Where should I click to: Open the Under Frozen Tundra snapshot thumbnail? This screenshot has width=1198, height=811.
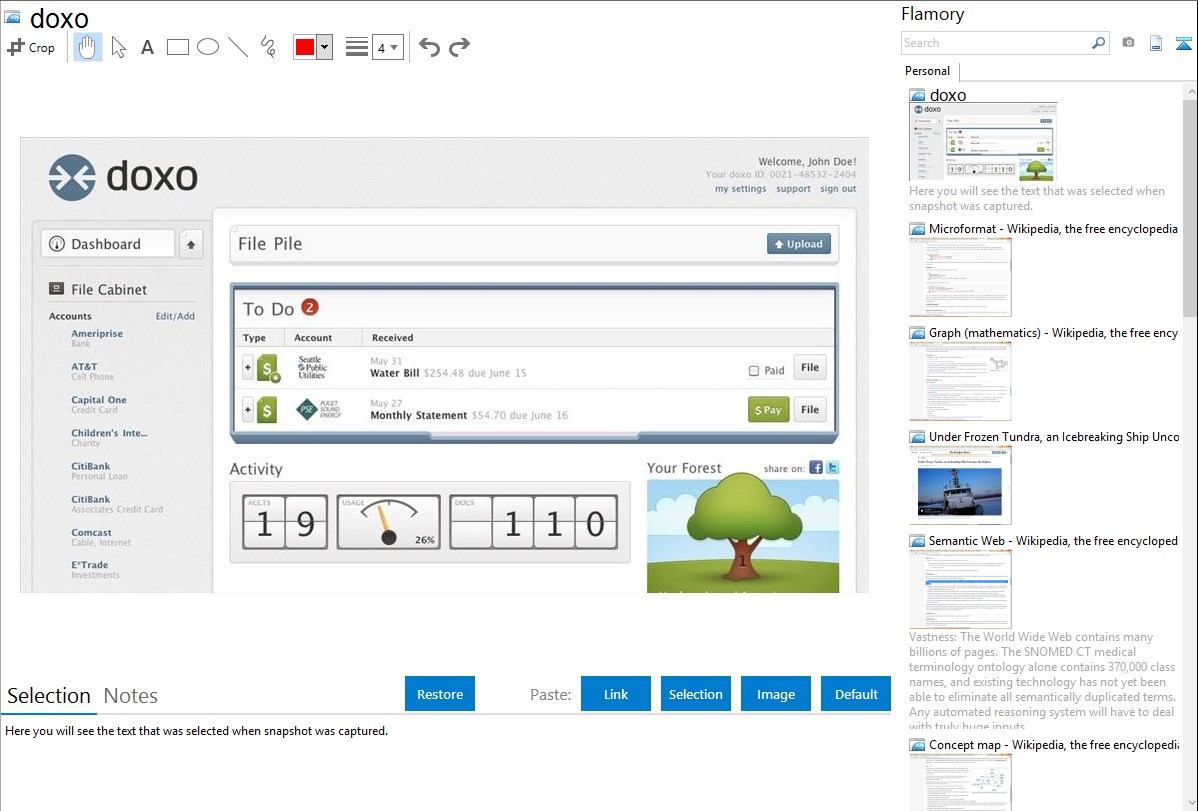[960, 485]
